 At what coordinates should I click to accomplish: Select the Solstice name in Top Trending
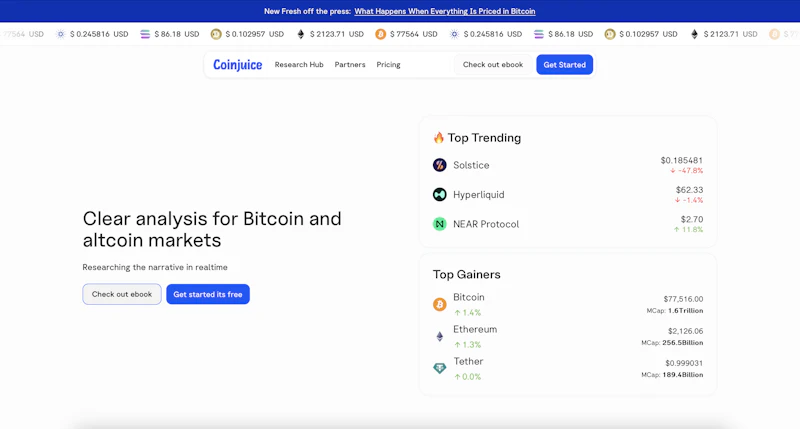(471, 165)
